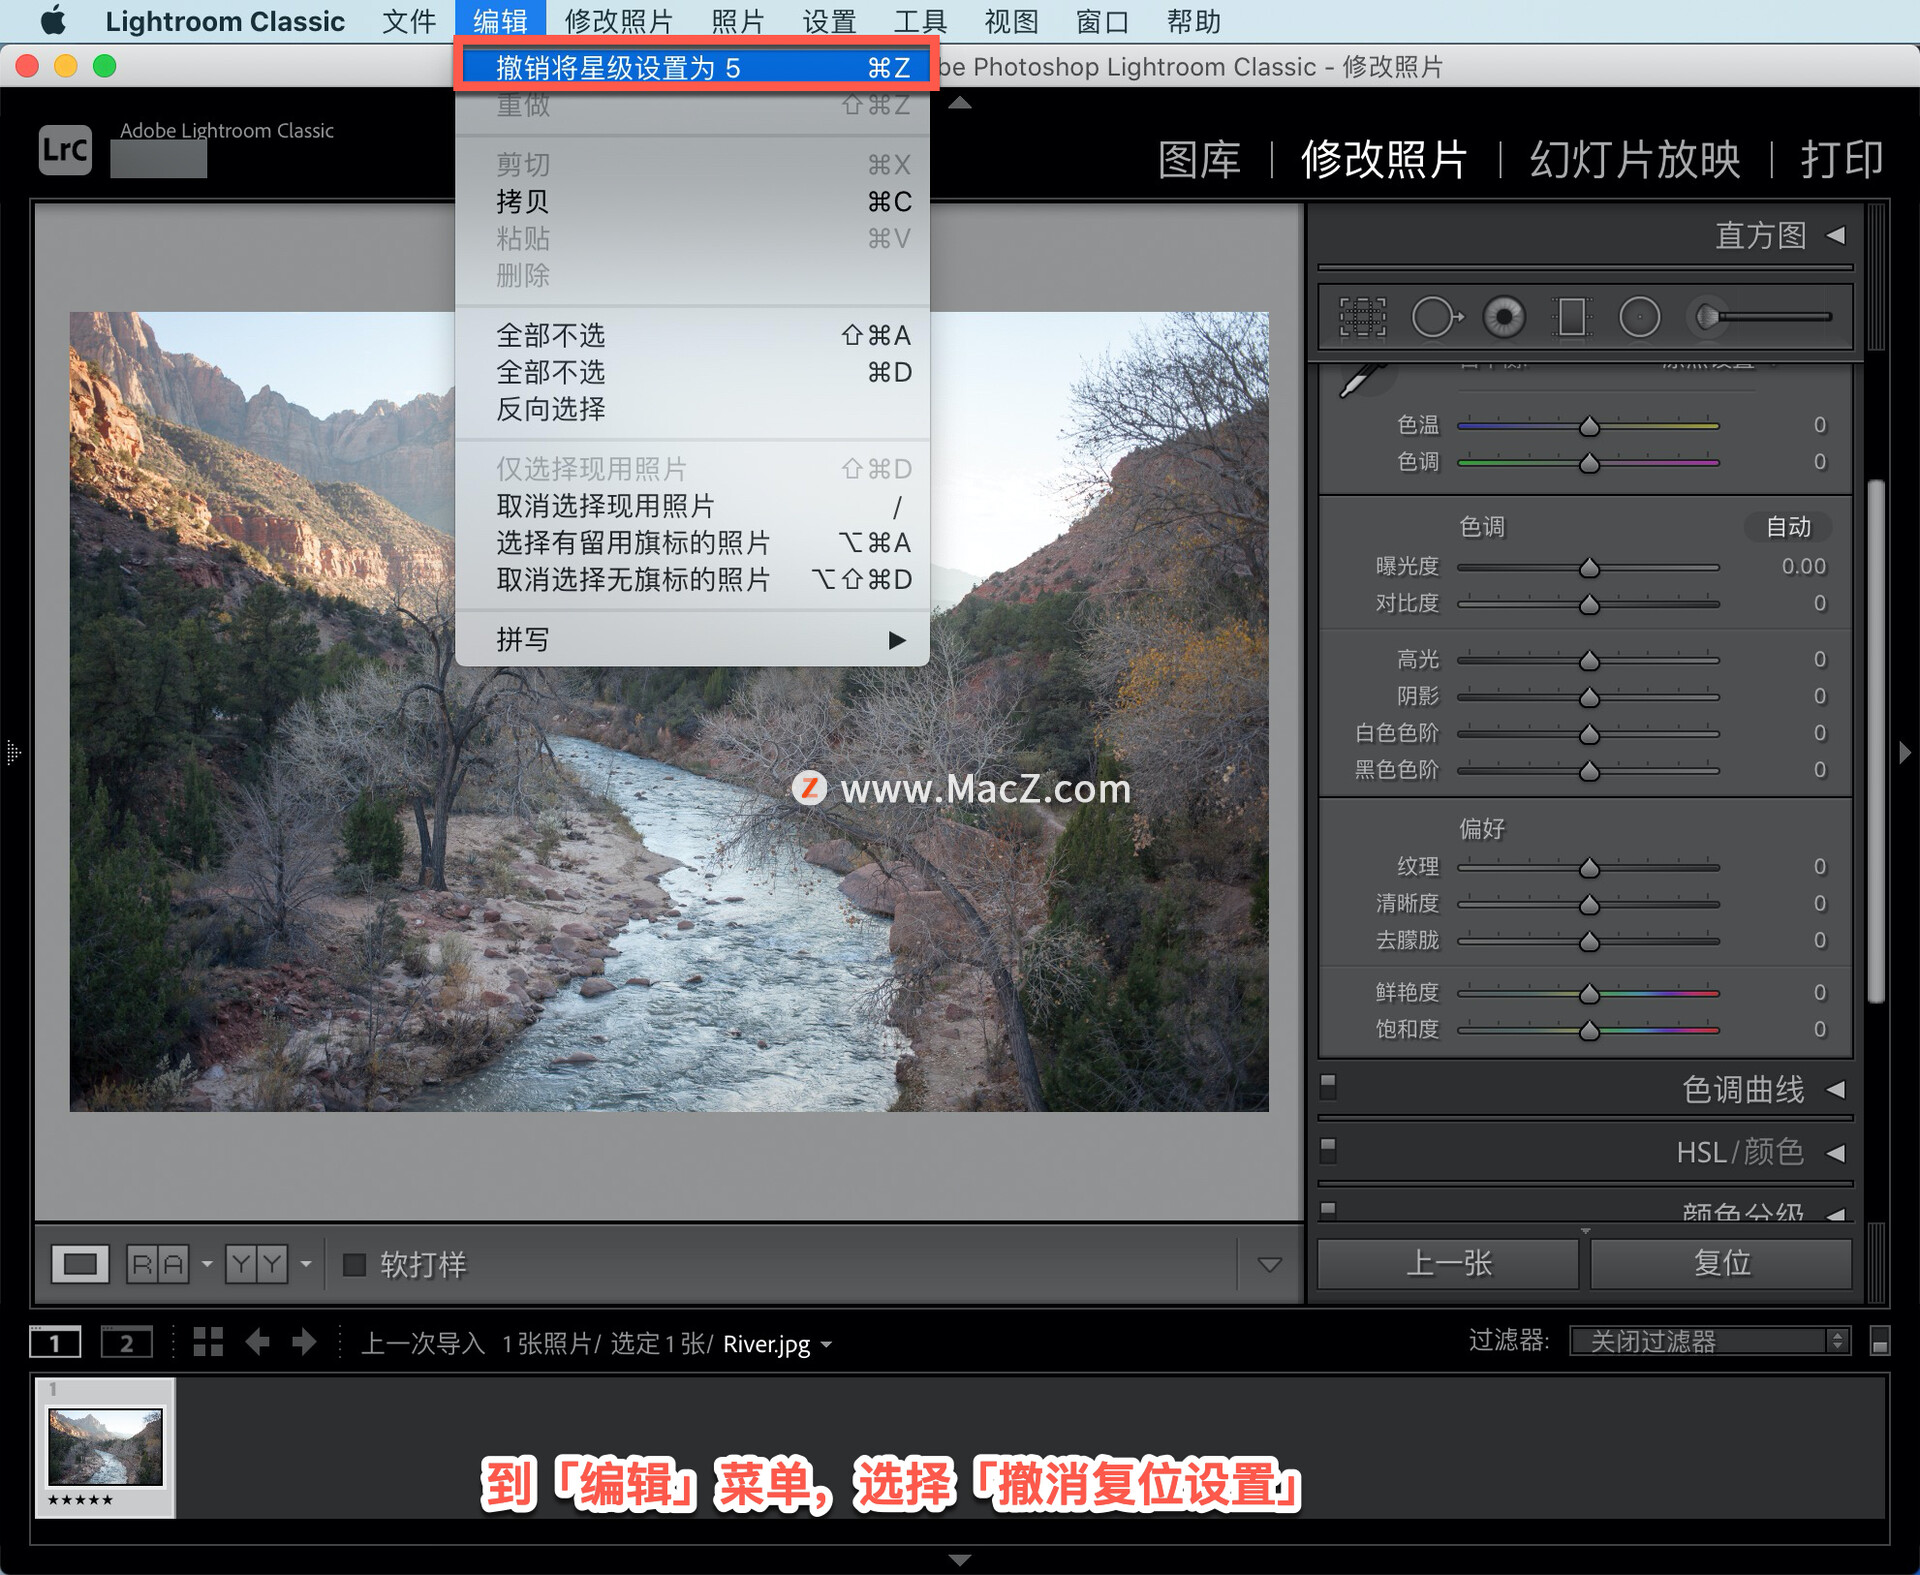Click the Saturation slider handle
1920x1575 pixels.
pyautogui.click(x=1589, y=1030)
